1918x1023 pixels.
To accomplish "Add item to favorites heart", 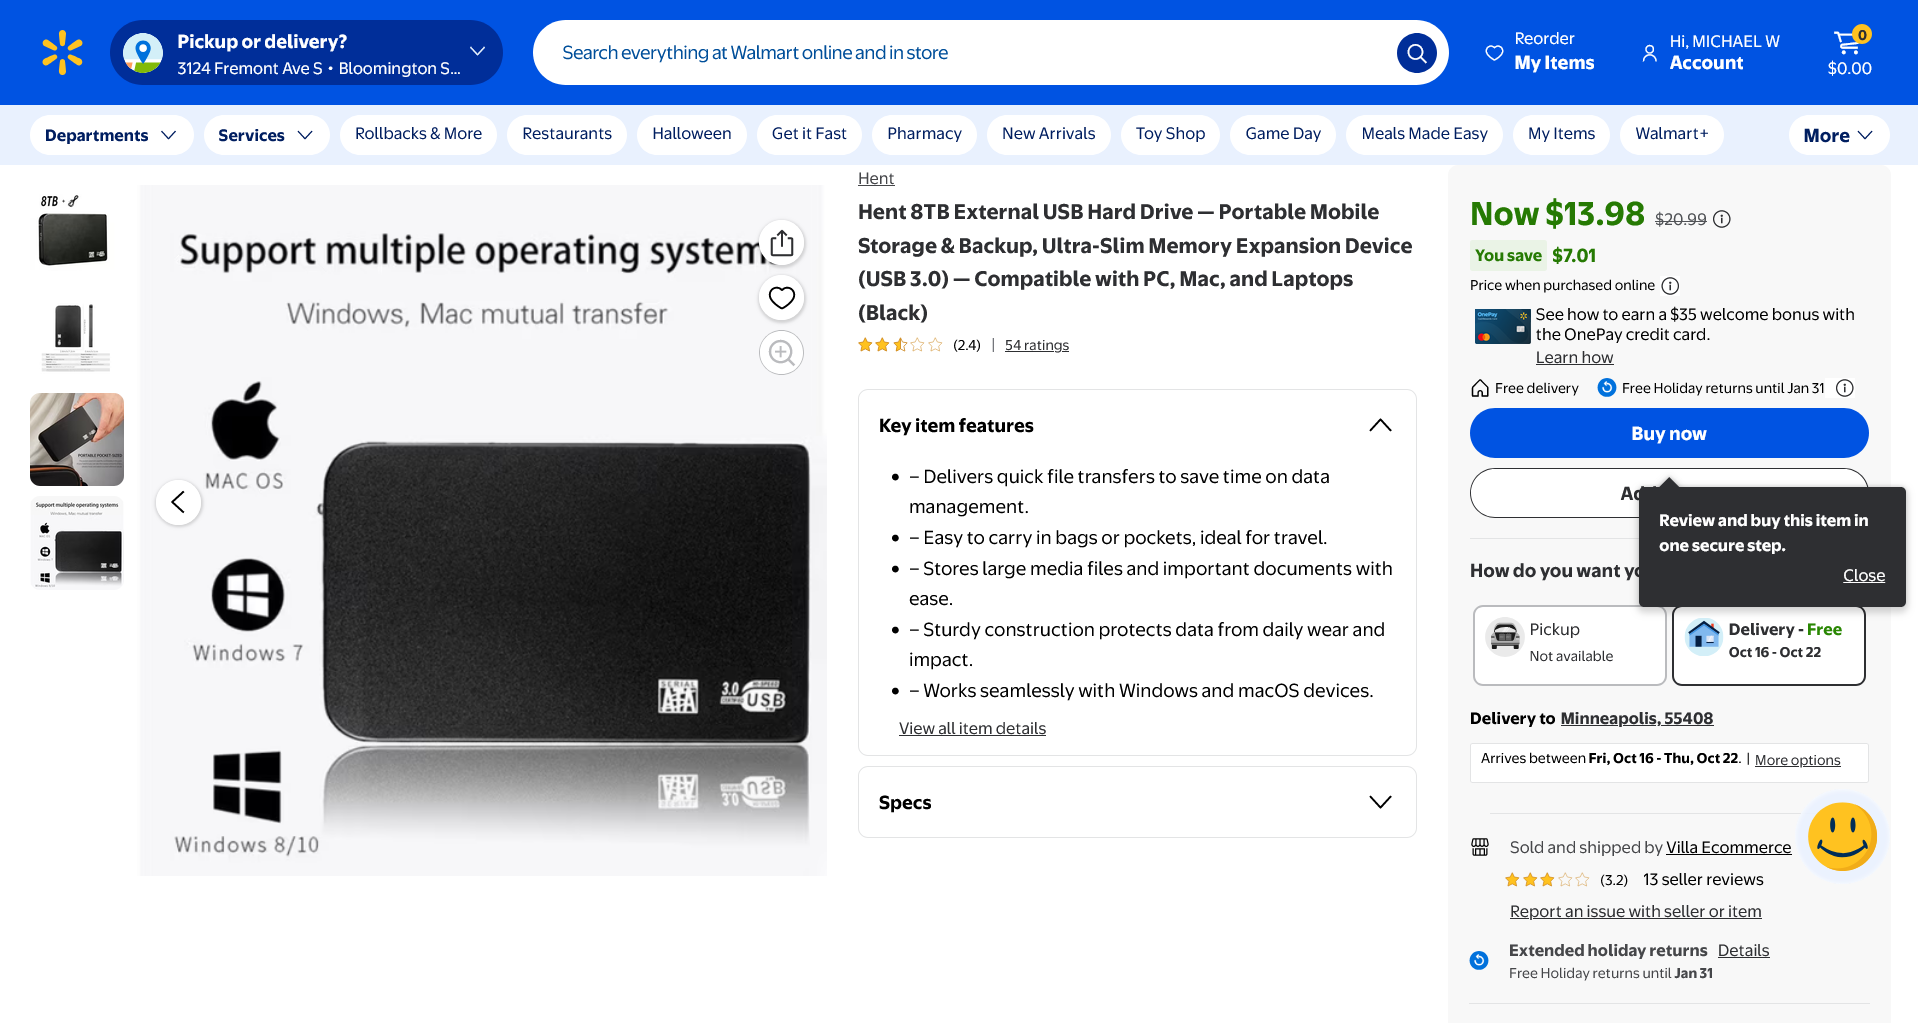I will coord(782,298).
